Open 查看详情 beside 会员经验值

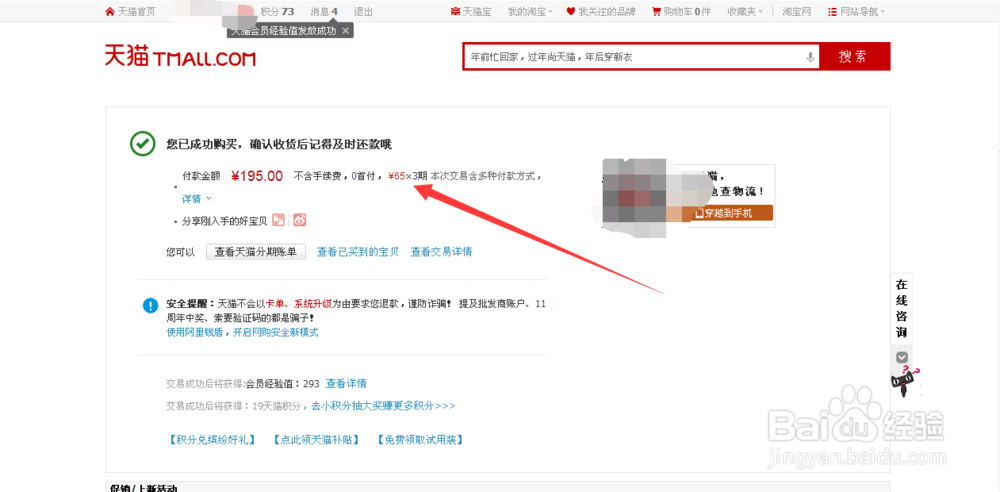point(346,384)
